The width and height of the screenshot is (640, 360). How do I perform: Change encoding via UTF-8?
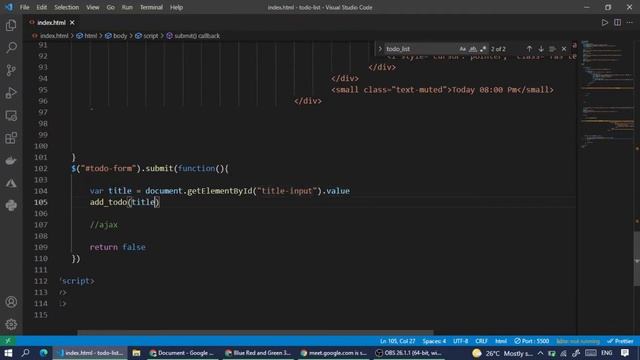click(x=460, y=341)
